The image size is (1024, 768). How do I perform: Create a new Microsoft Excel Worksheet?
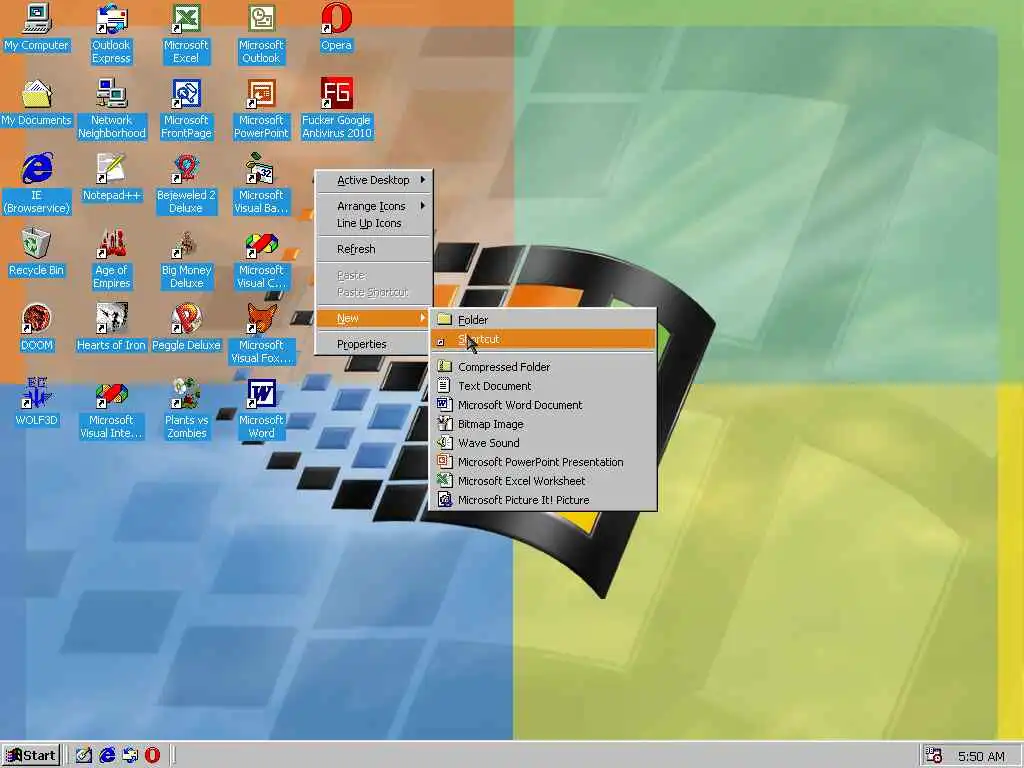tap(543, 481)
